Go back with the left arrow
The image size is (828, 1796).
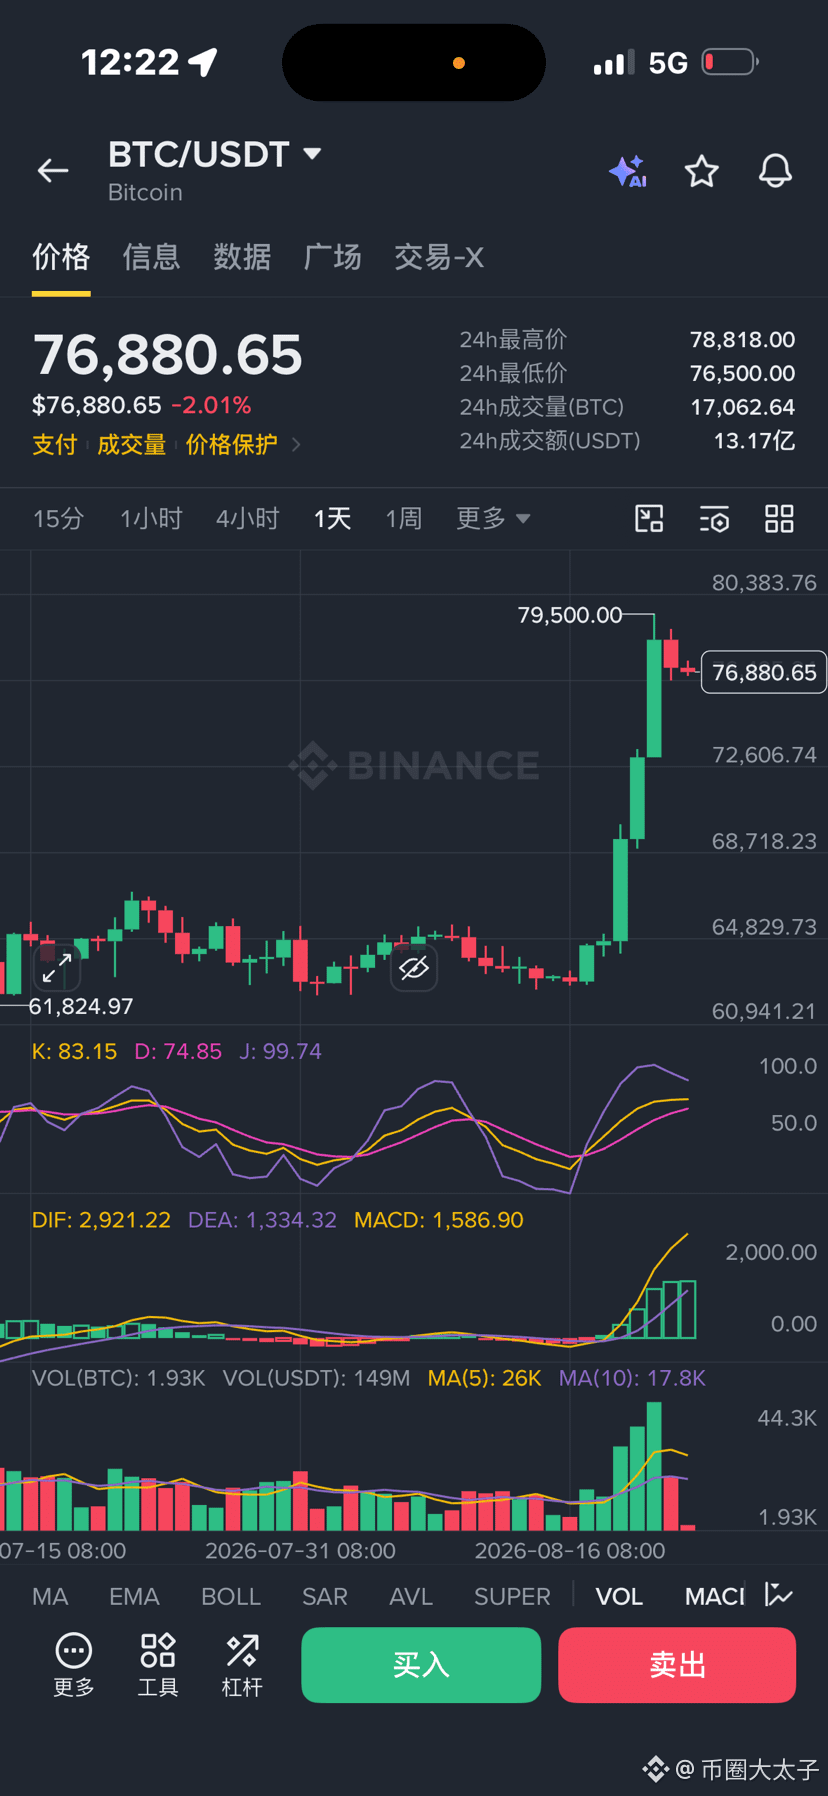[x=53, y=171]
